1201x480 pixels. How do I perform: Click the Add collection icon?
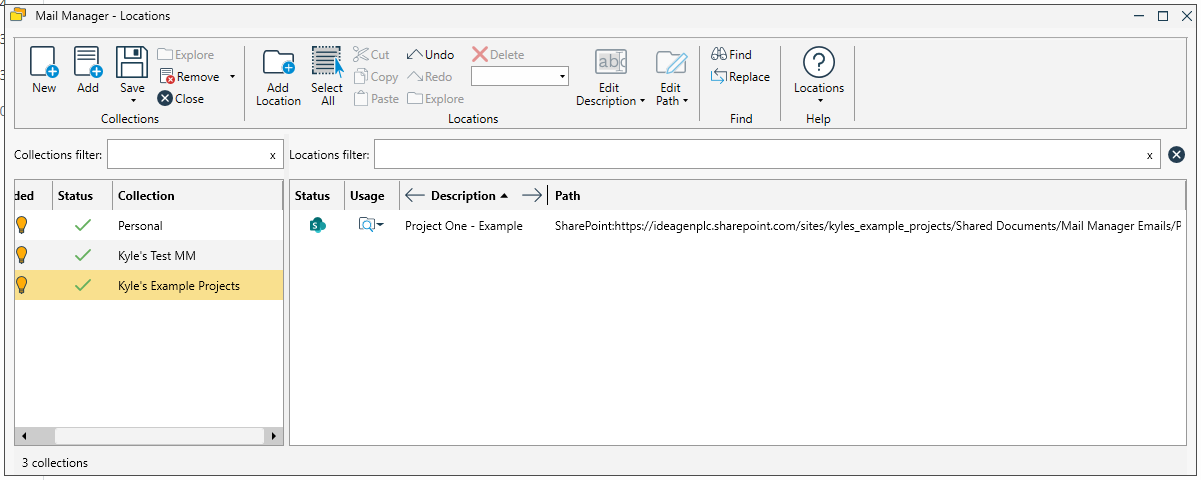pyautogui.click(x=88, y=62)
